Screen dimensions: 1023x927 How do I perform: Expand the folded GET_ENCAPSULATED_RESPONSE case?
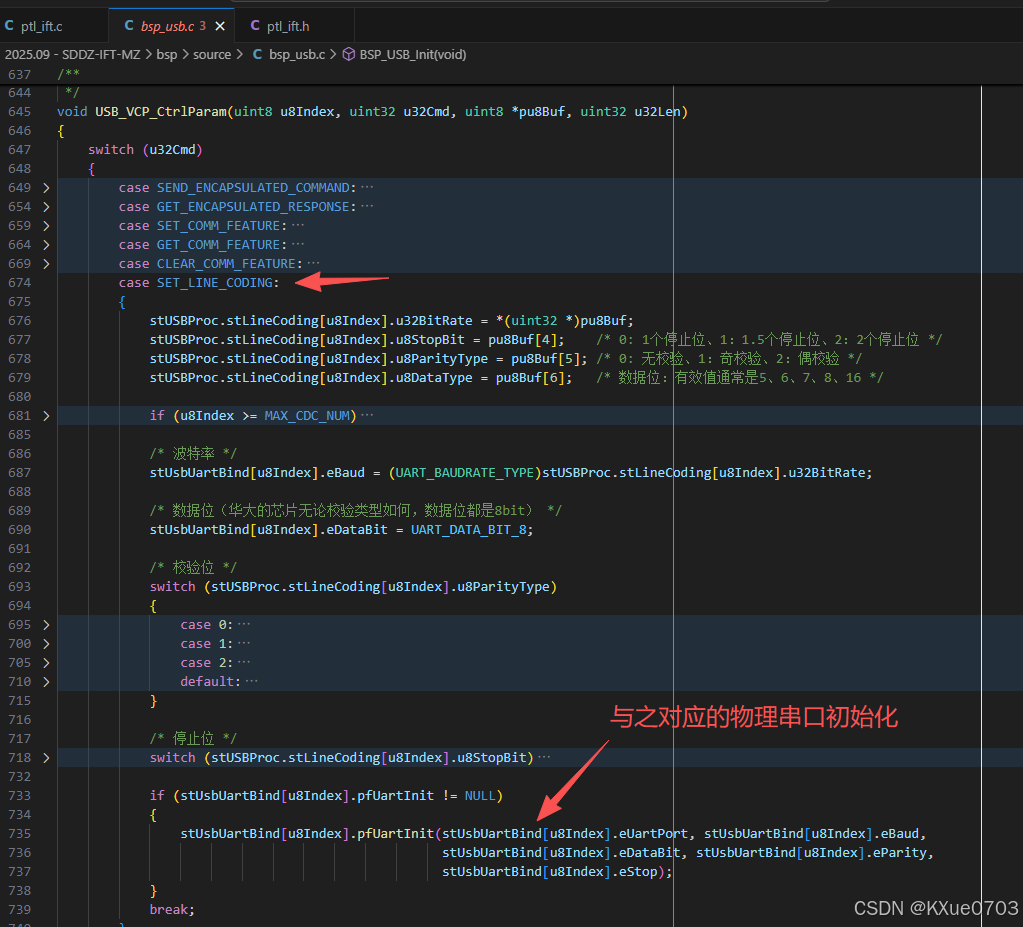[46, 207]
